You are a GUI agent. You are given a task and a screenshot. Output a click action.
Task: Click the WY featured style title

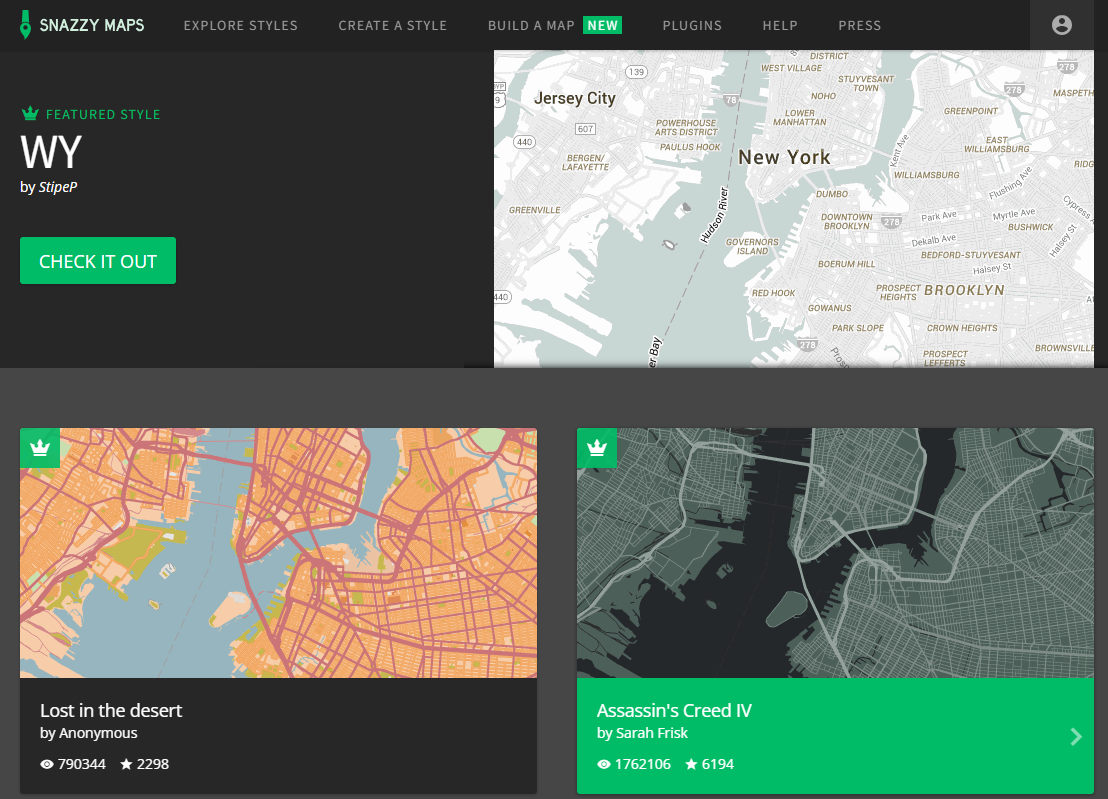51,152
